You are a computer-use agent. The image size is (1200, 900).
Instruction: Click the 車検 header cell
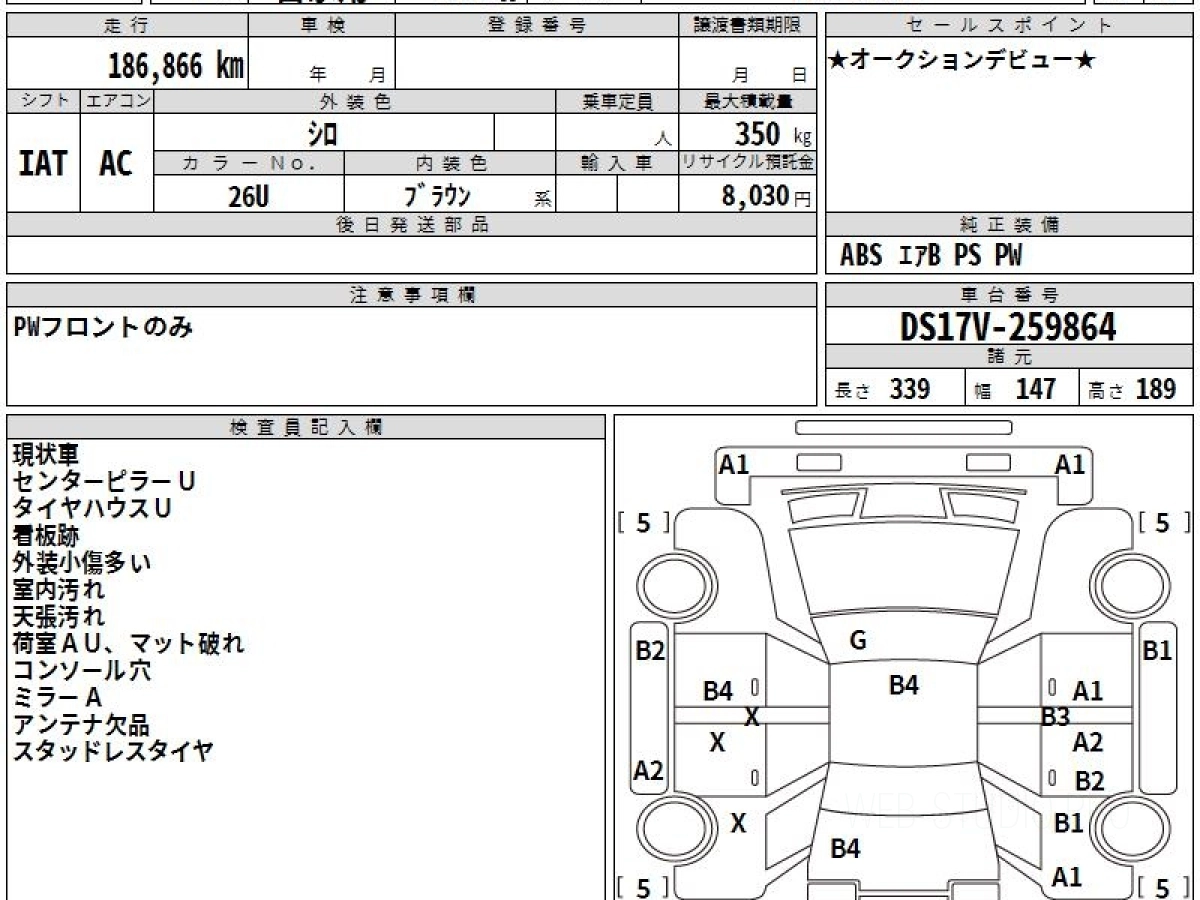(x=321, y=26)
